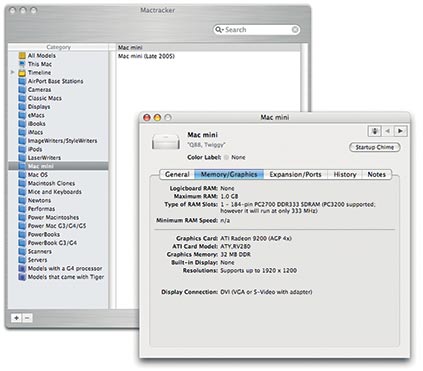423x371 pixels.
Task: Click the speech icon in Mac mini window
Action: point(374,131)
